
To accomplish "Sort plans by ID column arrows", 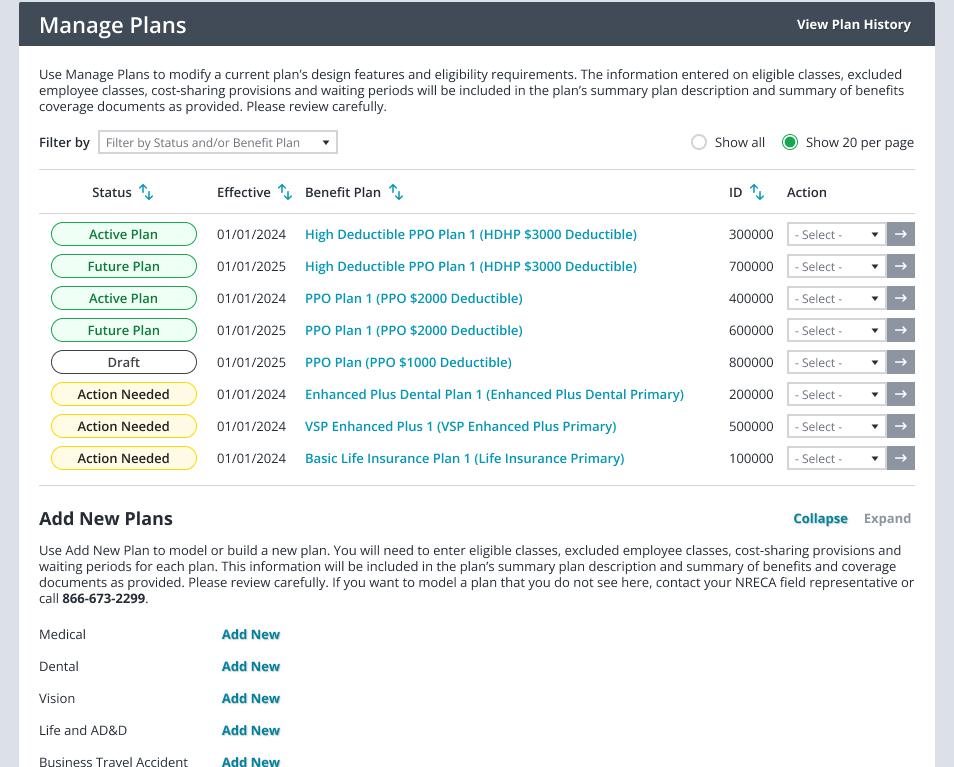I will pos(756,192).
